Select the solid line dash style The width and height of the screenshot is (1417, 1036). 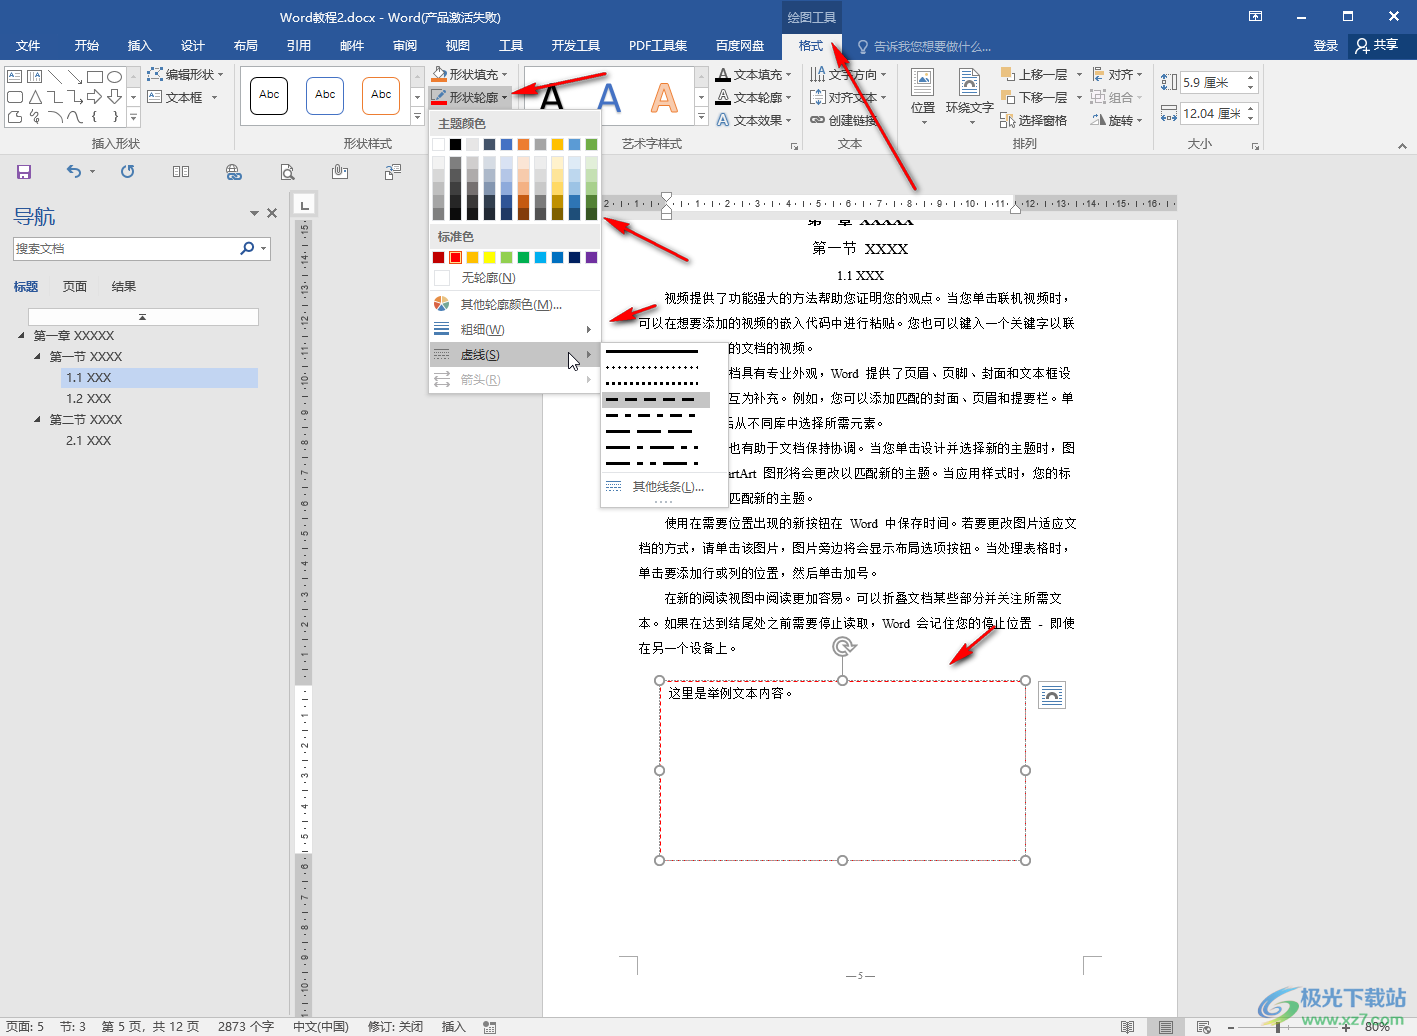pos(652,352)
